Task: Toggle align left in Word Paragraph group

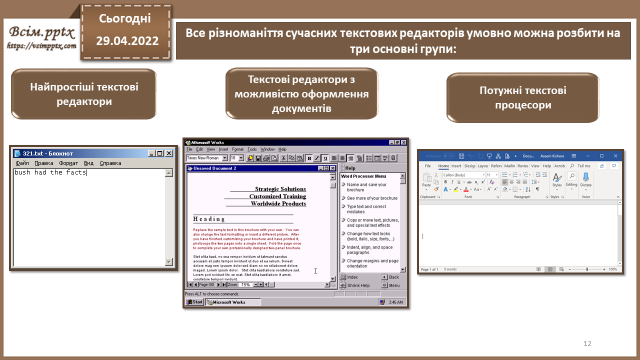Action: coord(505,182)
